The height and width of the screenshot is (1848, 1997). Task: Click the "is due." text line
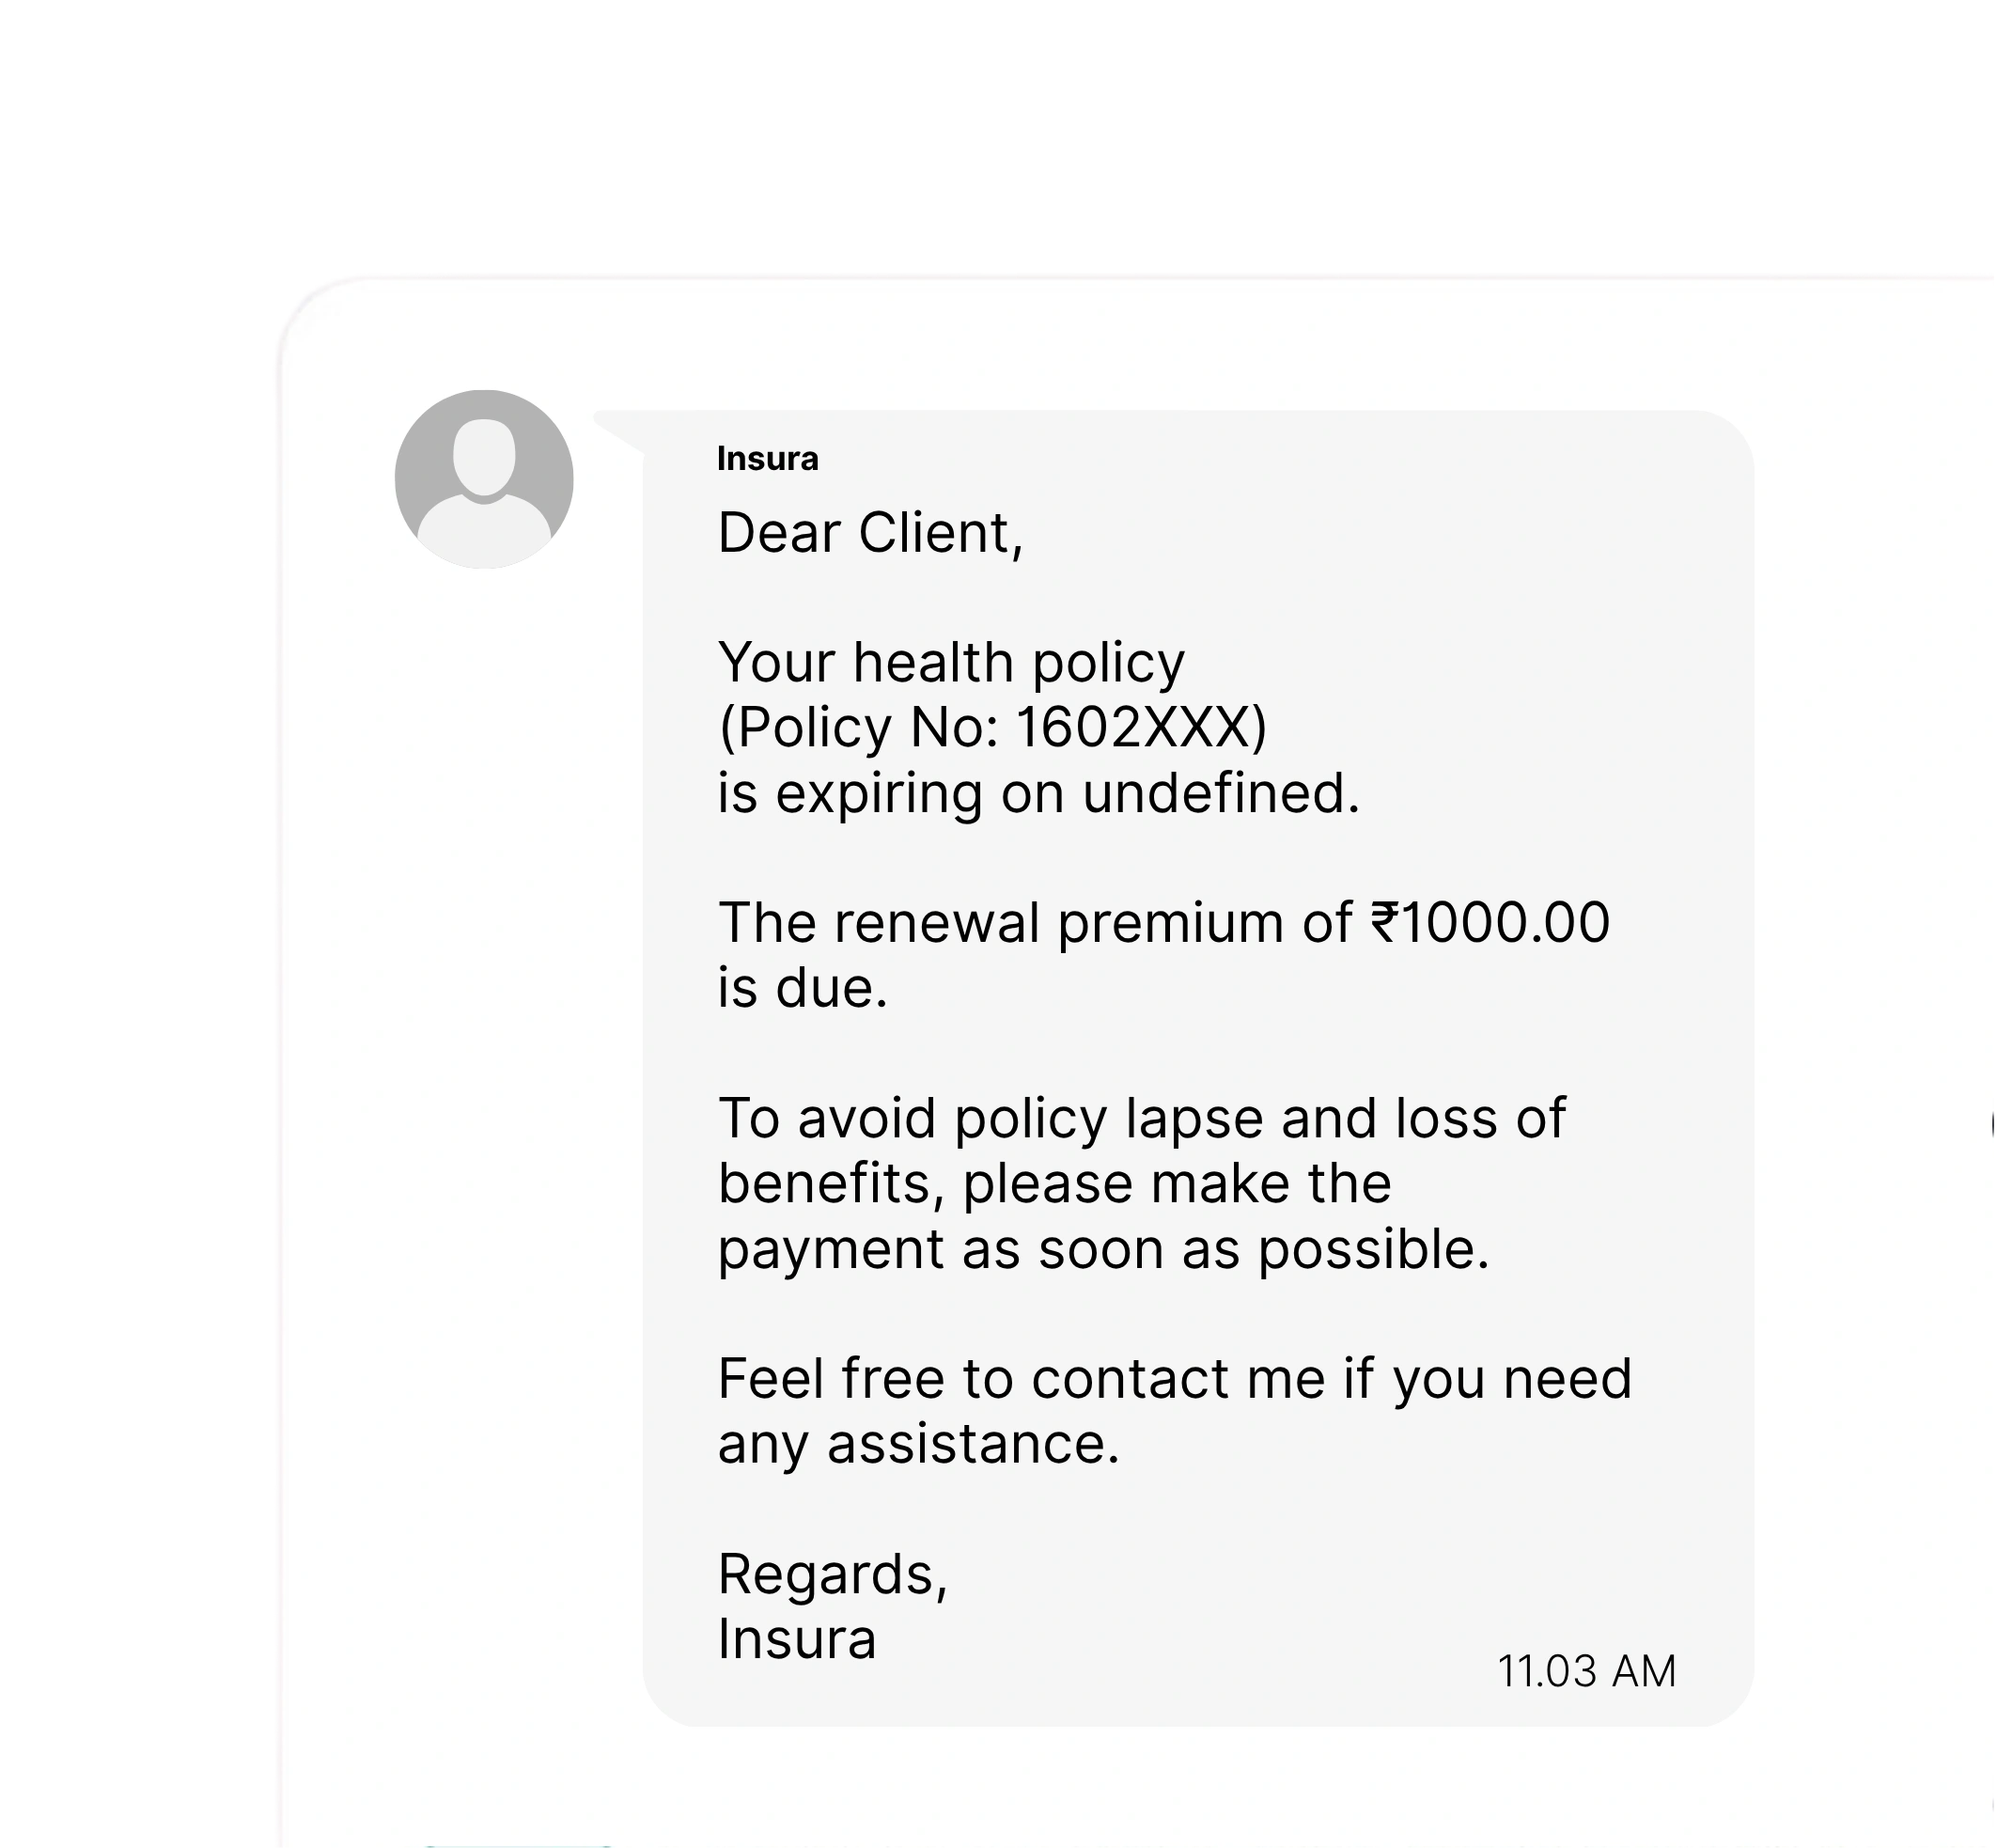[x=803, y=988]
